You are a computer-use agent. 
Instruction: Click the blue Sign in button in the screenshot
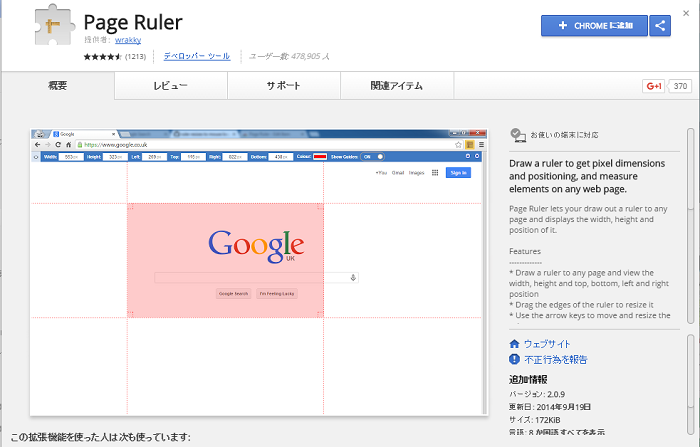[x=458, y=173]
